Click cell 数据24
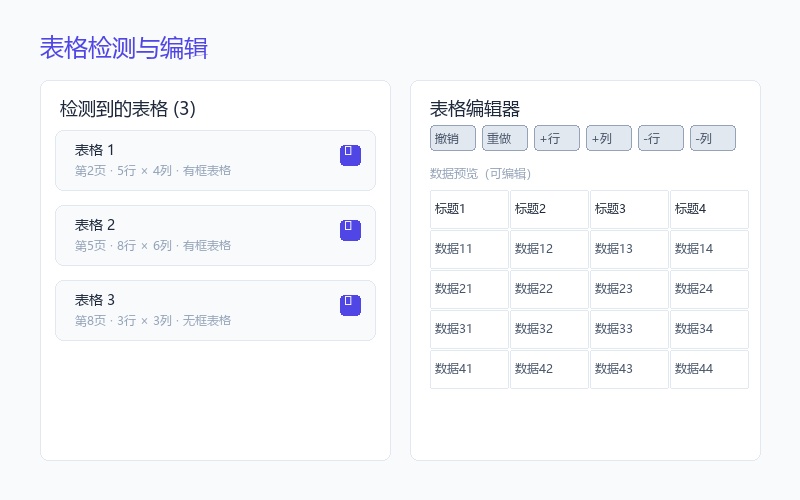 [x=710, y=289]
